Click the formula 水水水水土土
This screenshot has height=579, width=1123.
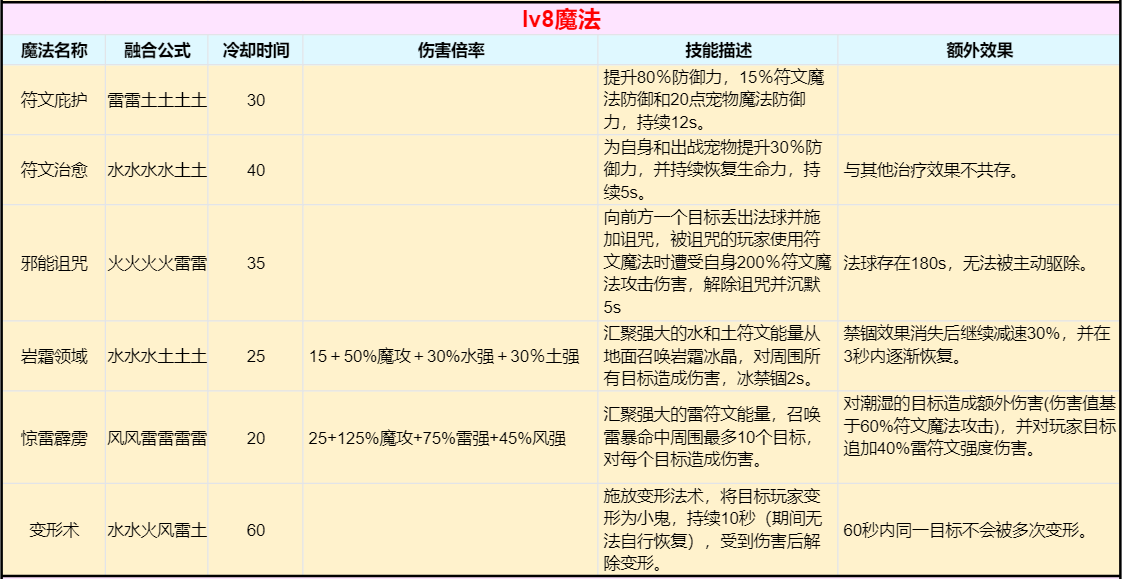tap(157, 171)
